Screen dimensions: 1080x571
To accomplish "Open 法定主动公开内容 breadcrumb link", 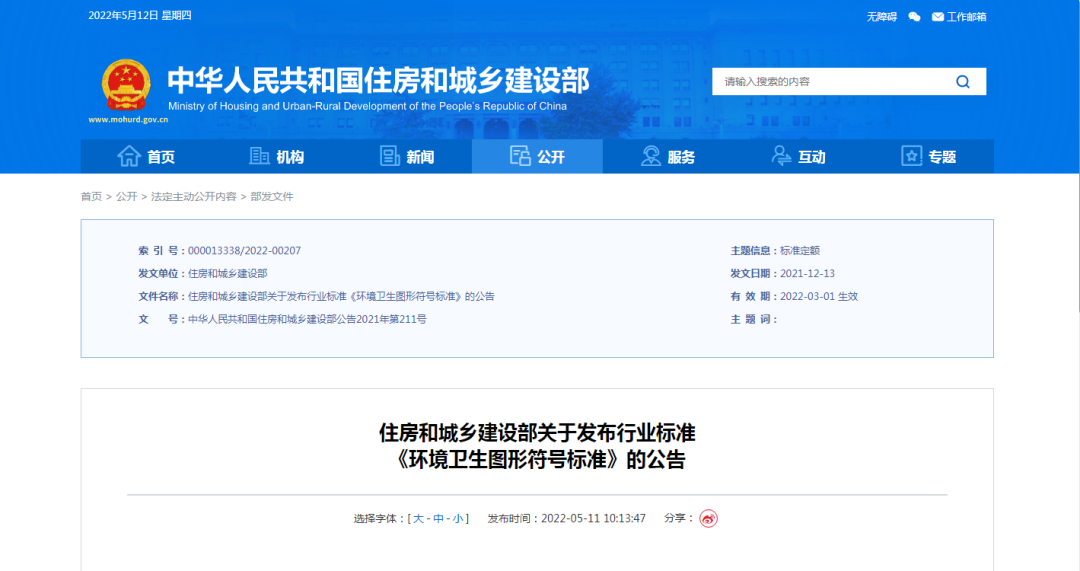I will tap(194, 196).
